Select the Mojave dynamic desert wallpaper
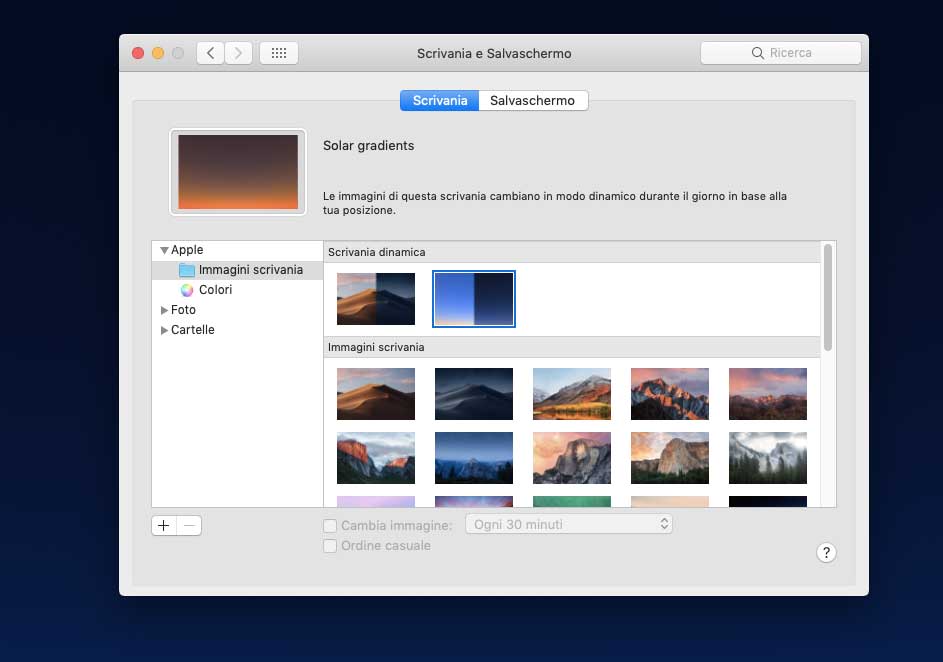The width and height of the screenshot is (943, 662). point(376,299)
